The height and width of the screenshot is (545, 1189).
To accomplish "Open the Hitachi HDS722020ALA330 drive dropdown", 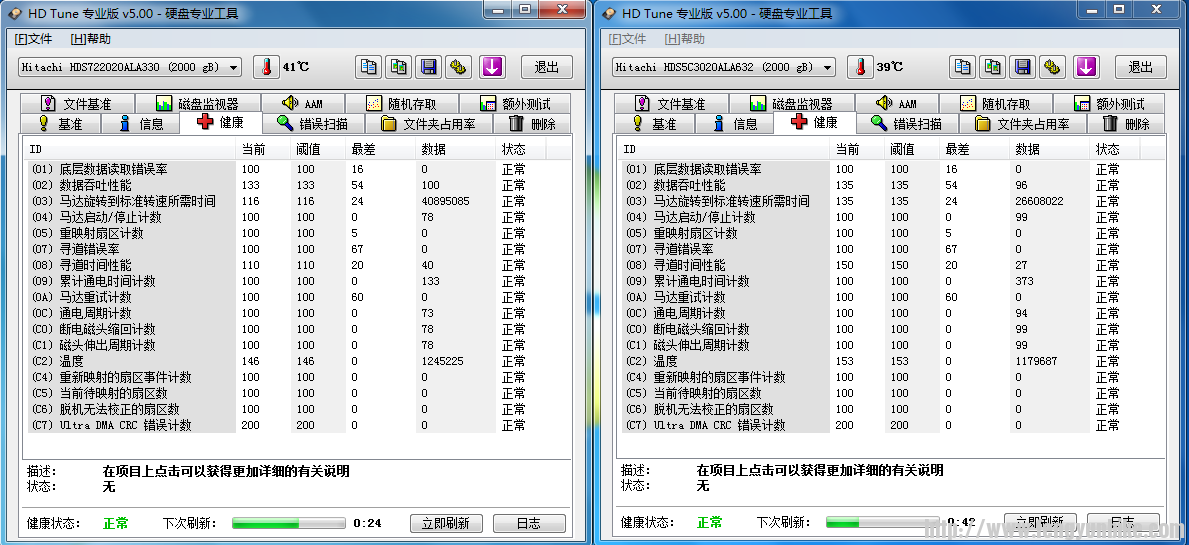I will click(130, 67).
